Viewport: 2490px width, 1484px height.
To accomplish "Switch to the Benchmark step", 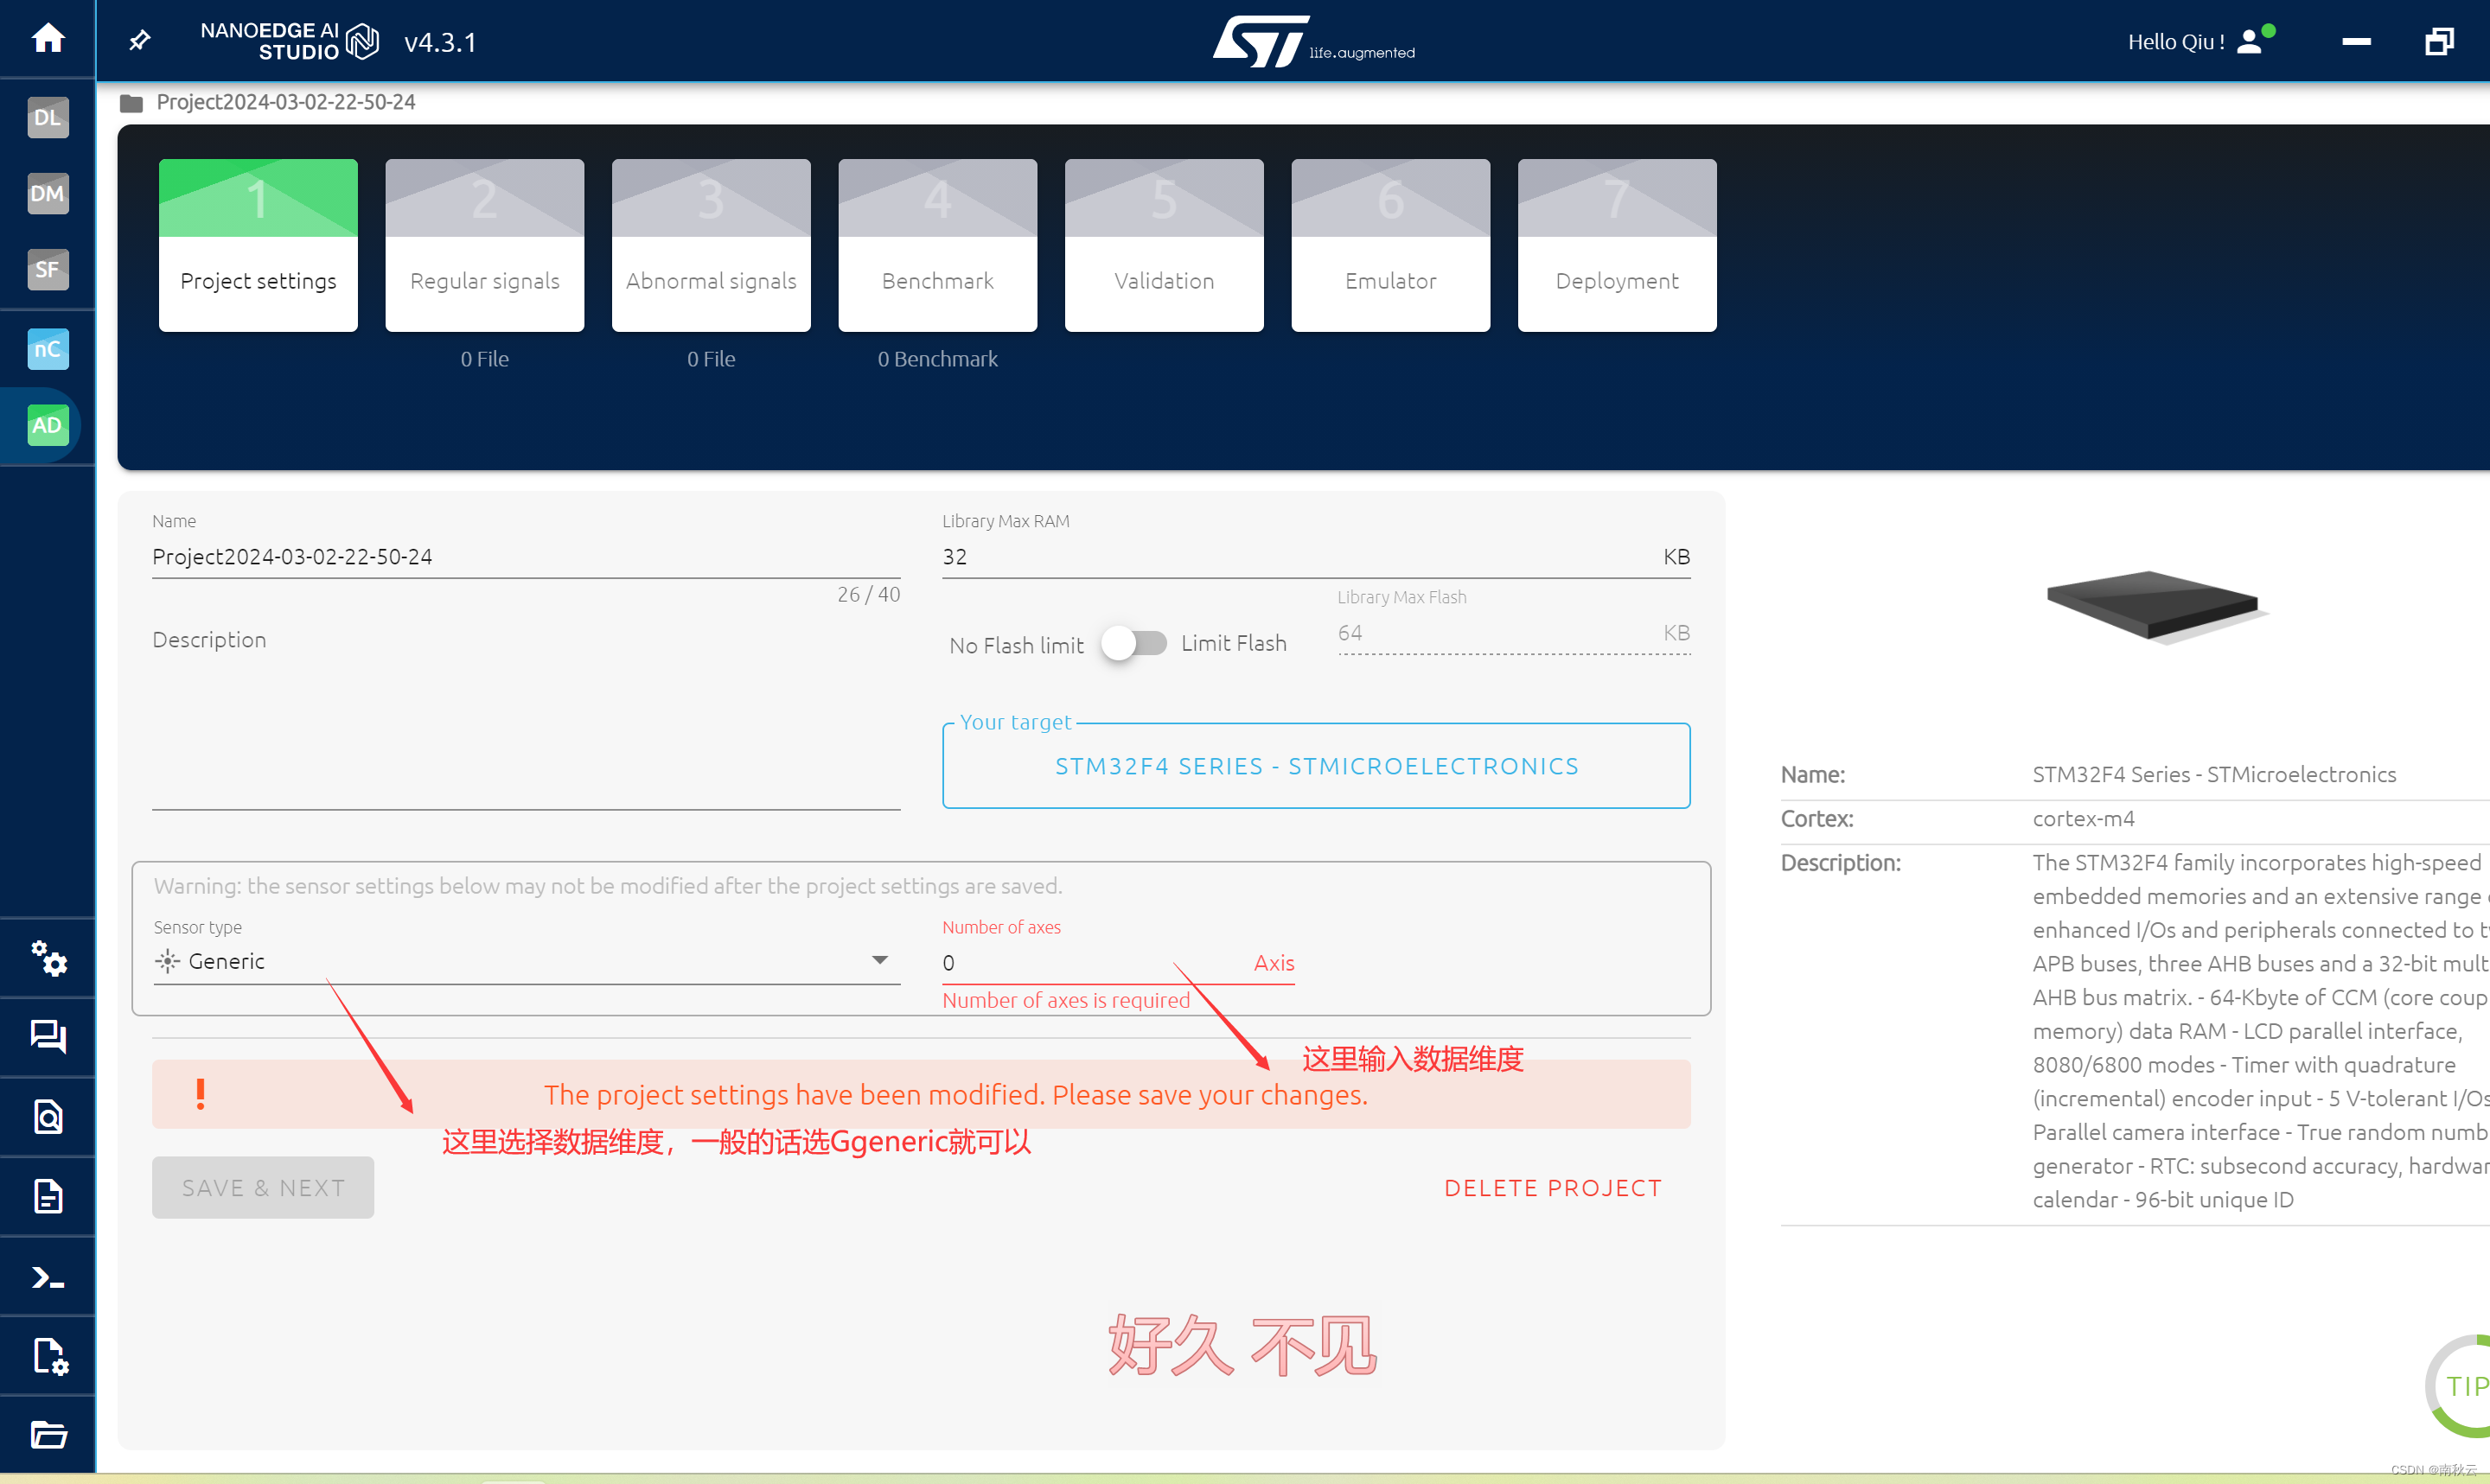I will (937, 246).
